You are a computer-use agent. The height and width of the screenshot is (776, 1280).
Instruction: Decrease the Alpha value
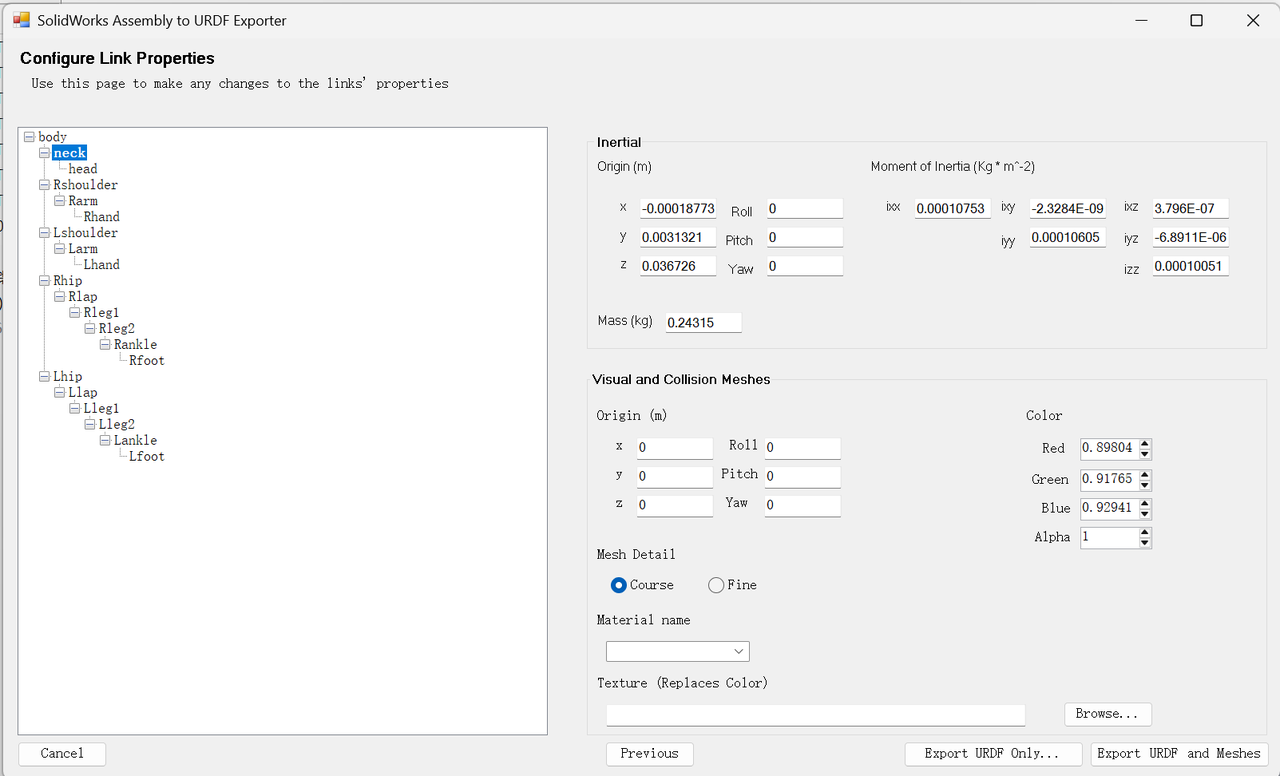coord(1145,543)
